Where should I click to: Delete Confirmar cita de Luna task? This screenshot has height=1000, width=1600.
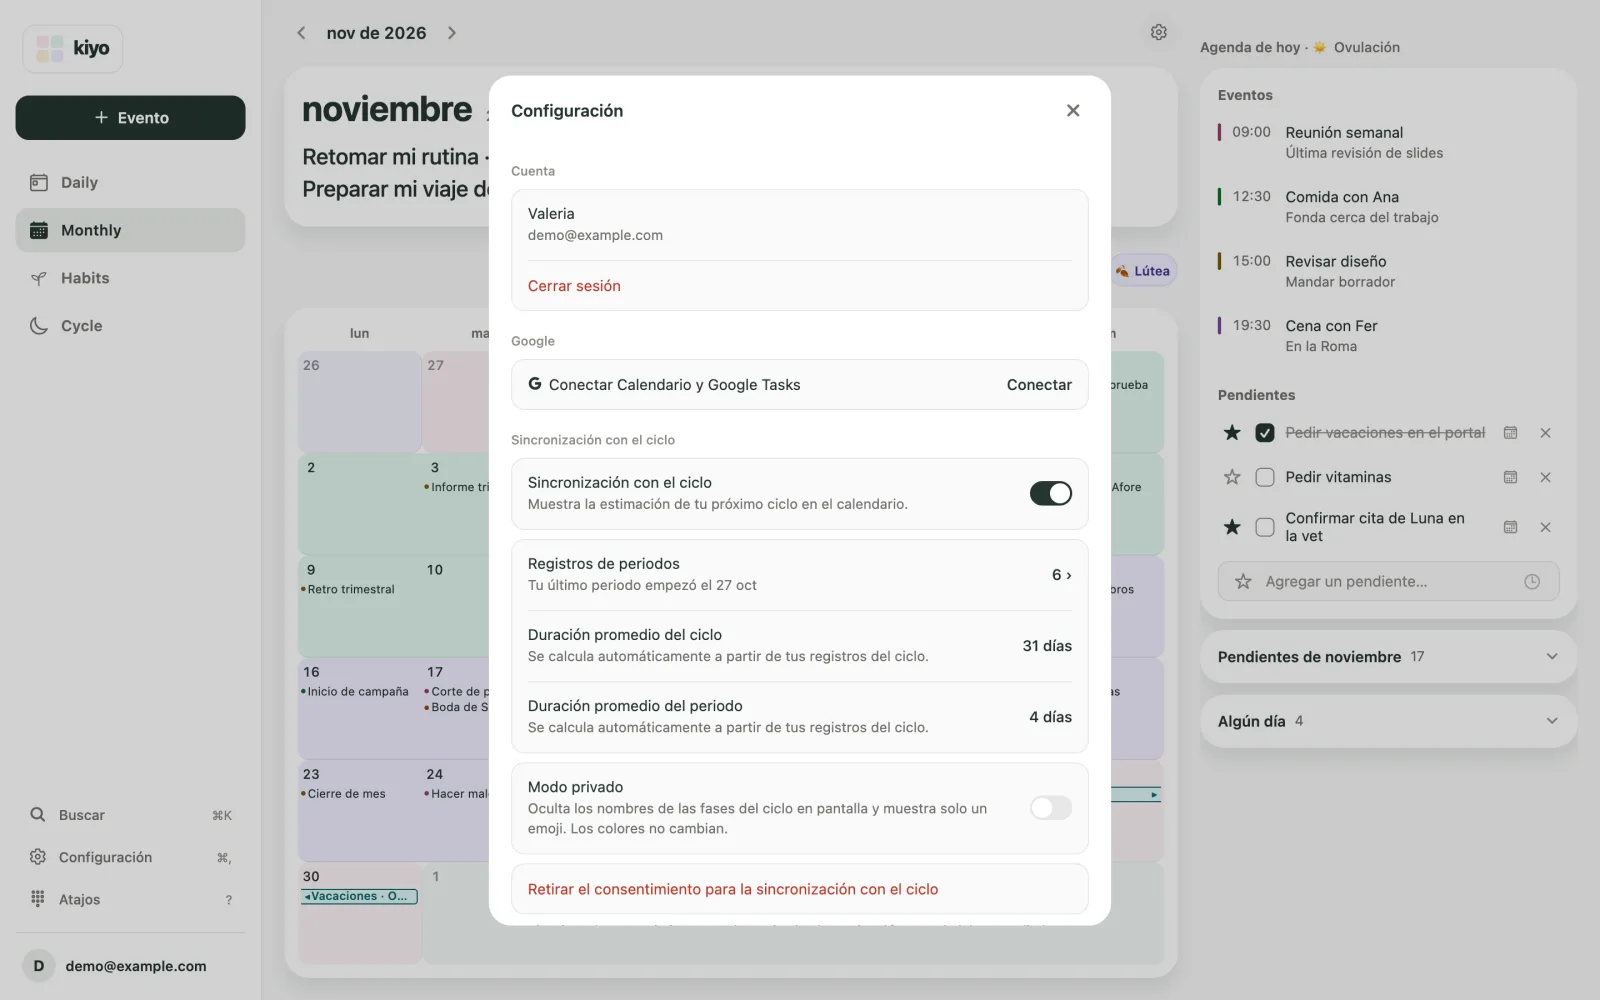1545,527
